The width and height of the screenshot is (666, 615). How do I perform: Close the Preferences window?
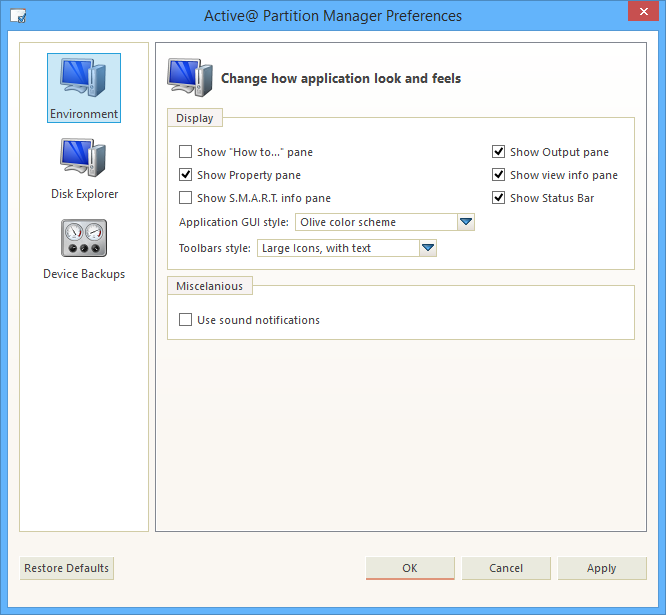pos(643,11)
